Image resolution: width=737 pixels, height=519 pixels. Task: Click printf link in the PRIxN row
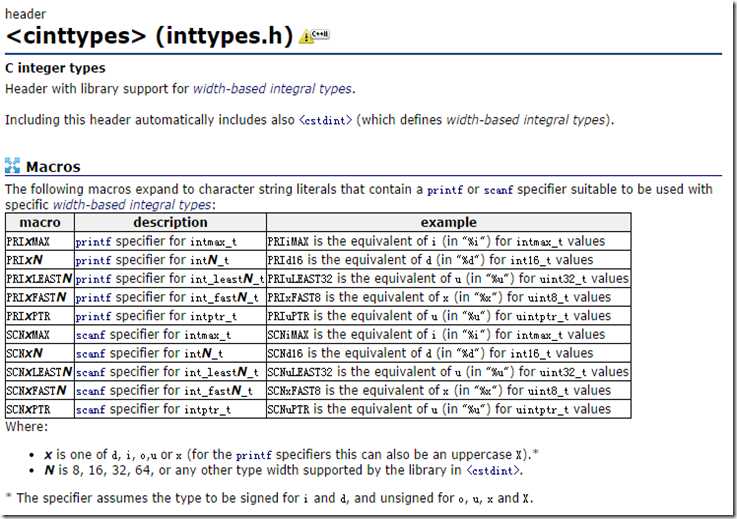point(93,260)
